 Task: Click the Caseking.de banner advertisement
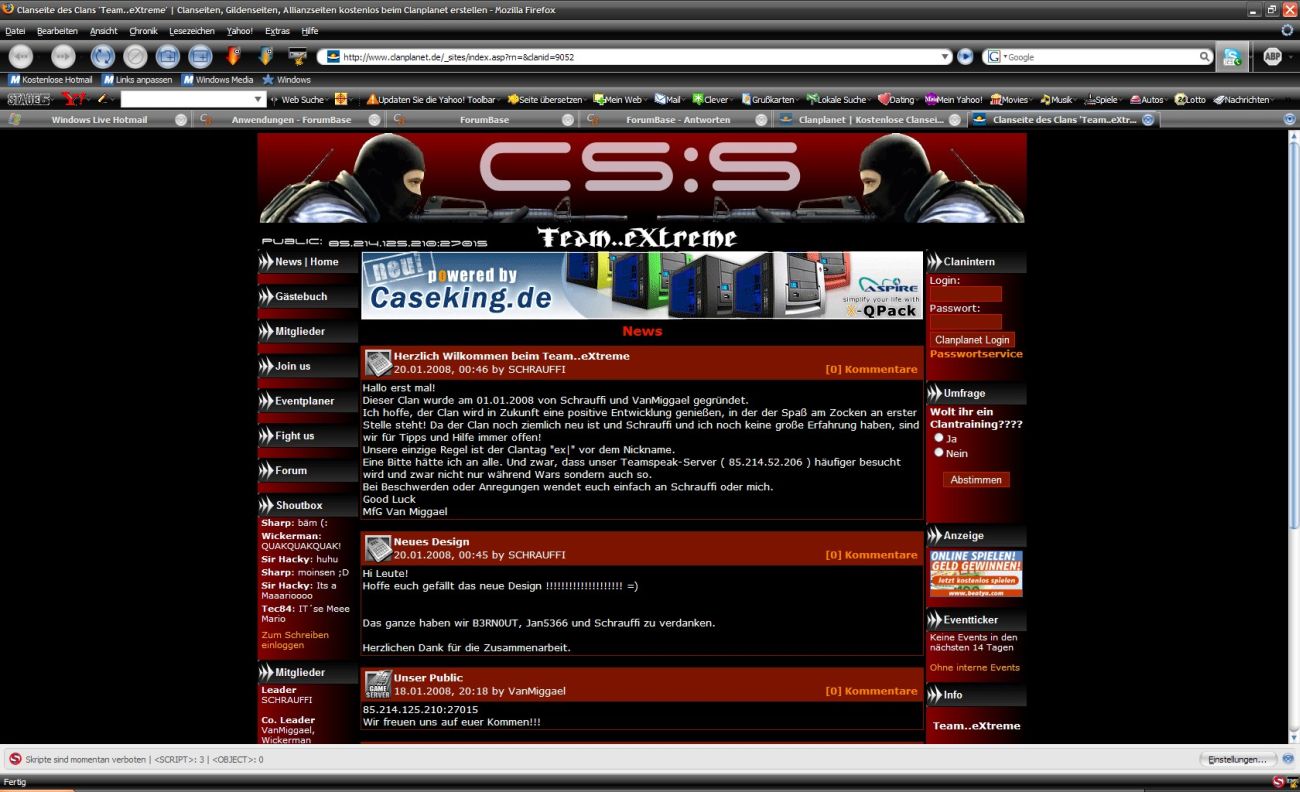tap(642, 285)
